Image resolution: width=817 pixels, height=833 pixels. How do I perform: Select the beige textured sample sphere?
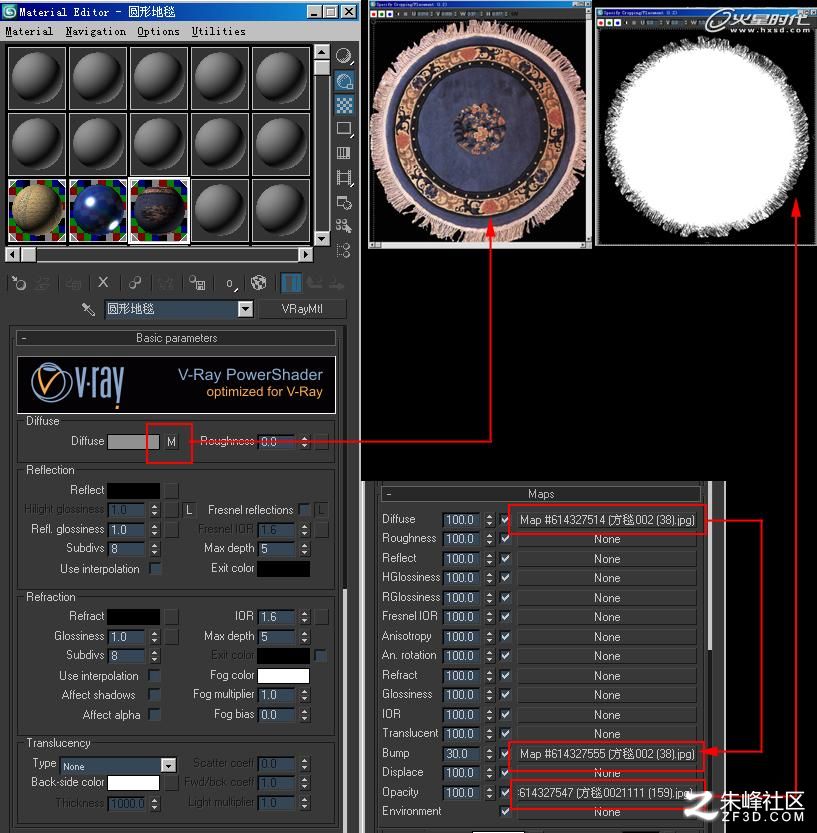37,210
